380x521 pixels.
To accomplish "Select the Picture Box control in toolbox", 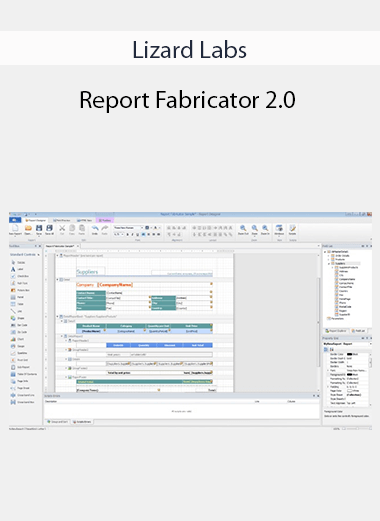I will tap(20, 290).
